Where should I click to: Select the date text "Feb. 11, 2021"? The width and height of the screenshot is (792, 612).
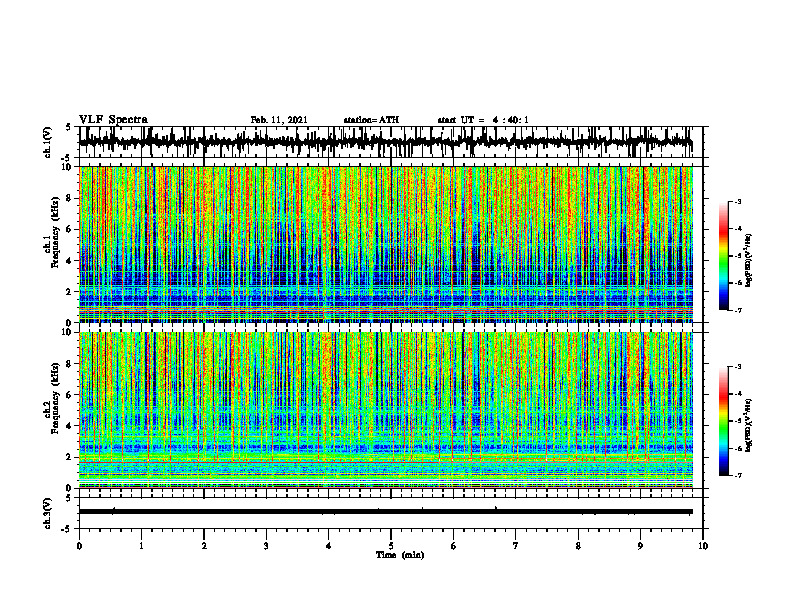tap(279, 120)
